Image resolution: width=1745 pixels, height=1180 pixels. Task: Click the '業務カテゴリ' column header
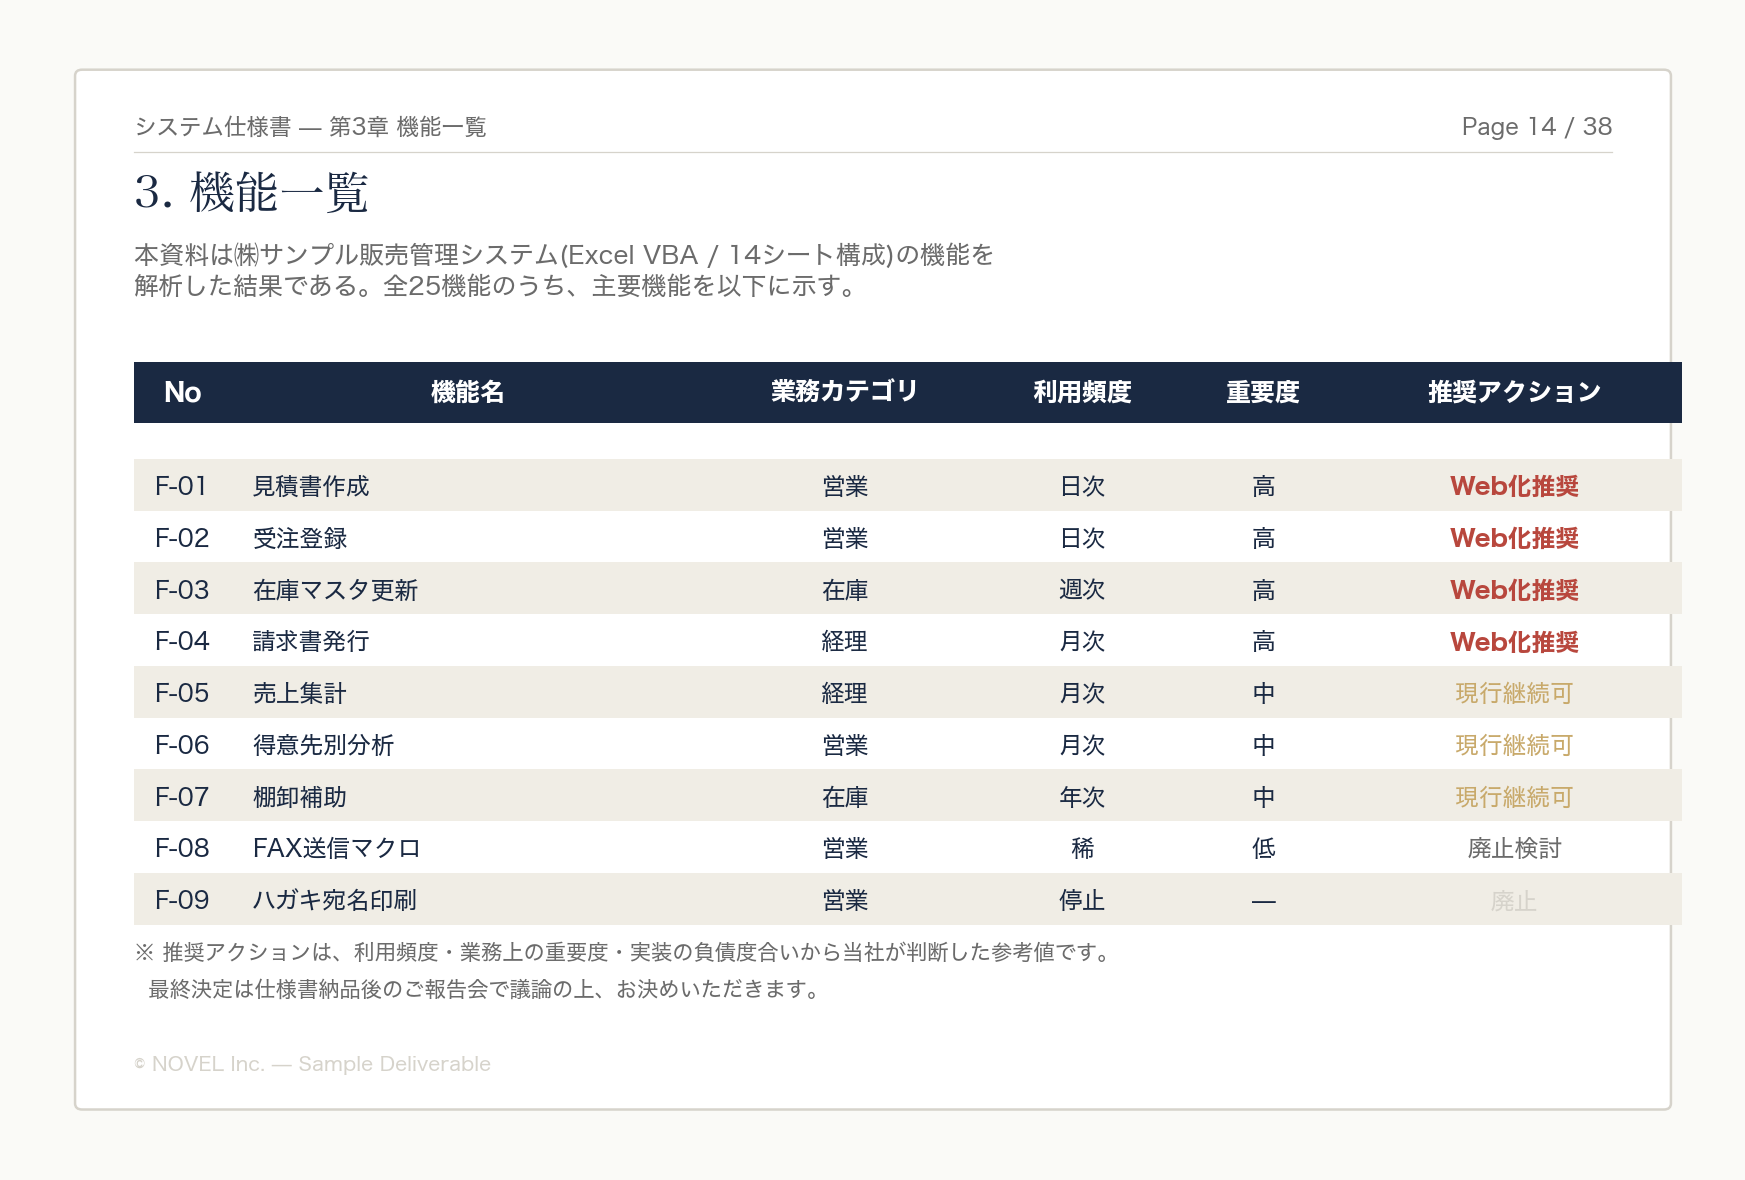[x=844, y=392]
